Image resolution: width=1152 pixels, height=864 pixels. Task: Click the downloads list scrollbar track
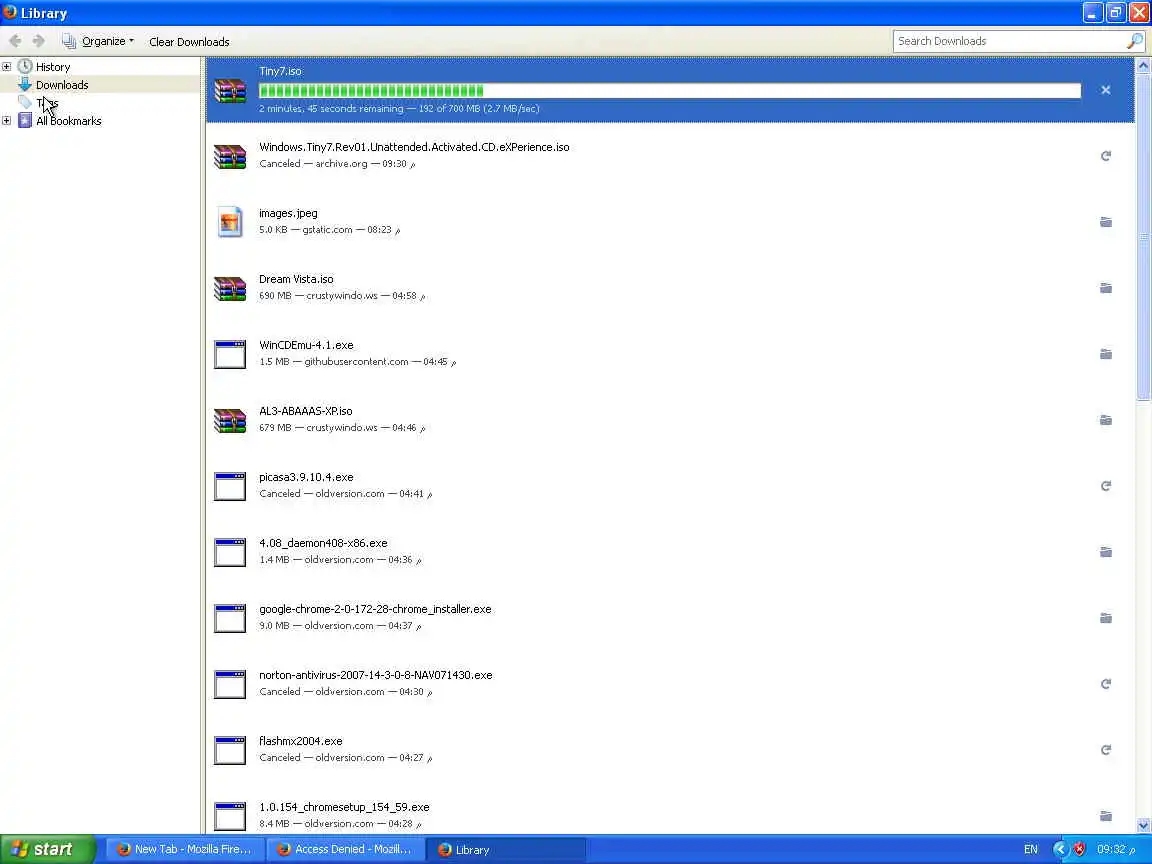(x=1143, y=610)
